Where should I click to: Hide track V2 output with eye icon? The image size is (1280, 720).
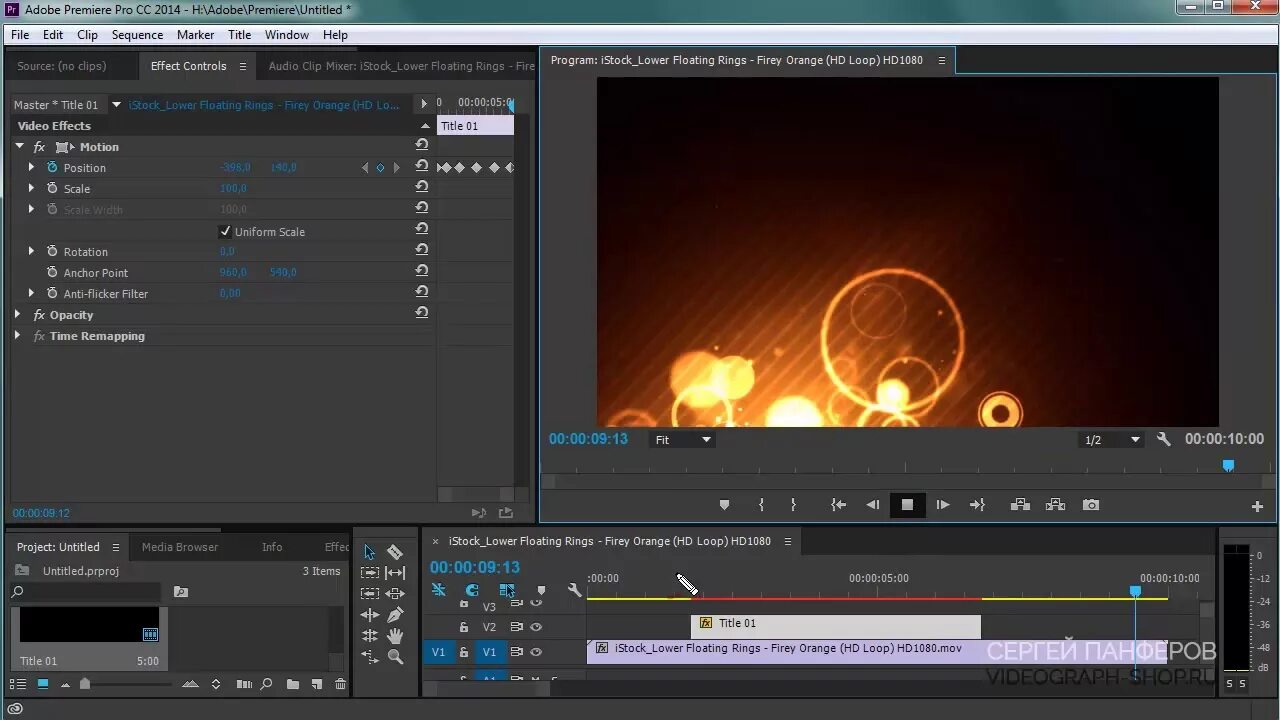[x=536, y=627]
